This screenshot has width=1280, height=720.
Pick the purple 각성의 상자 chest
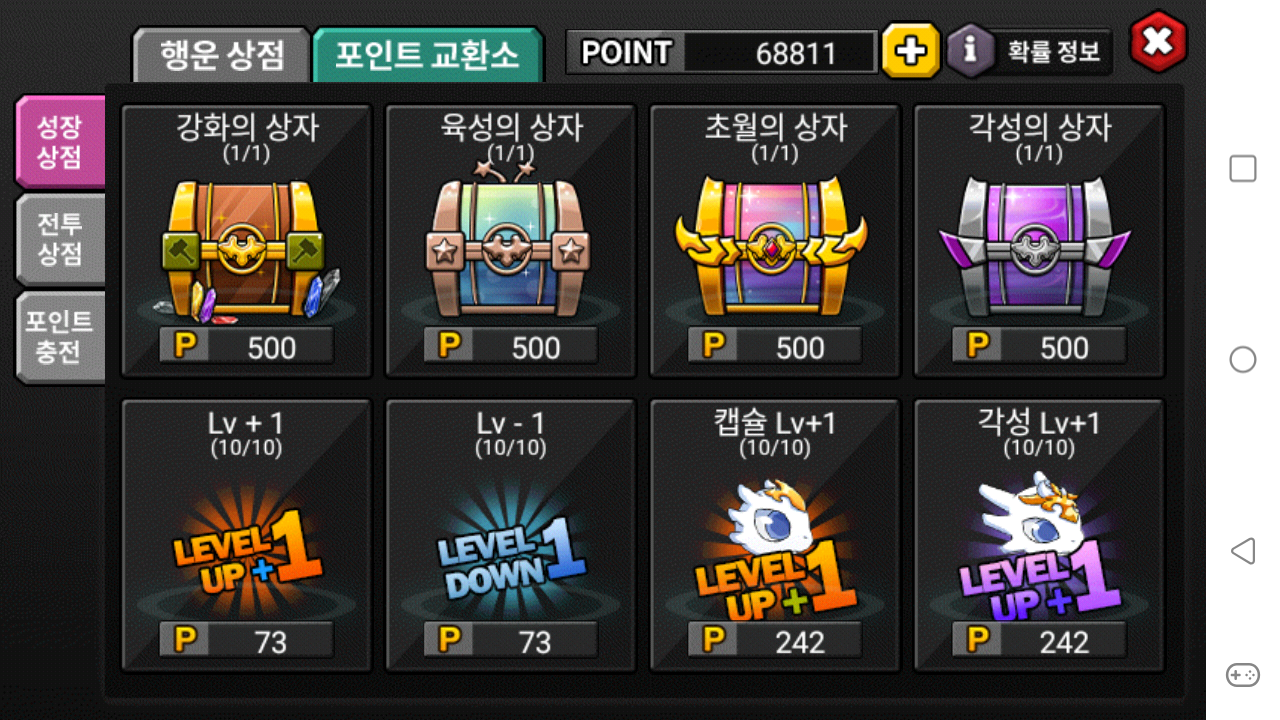tap(1038, 247)
